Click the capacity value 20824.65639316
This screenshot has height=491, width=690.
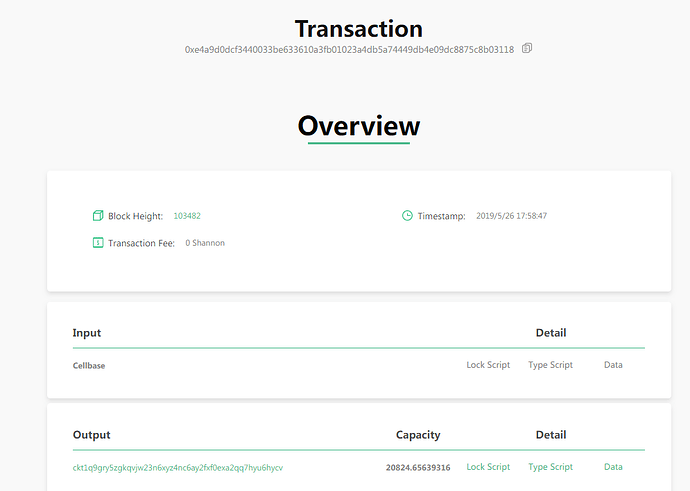click(418, 467)
